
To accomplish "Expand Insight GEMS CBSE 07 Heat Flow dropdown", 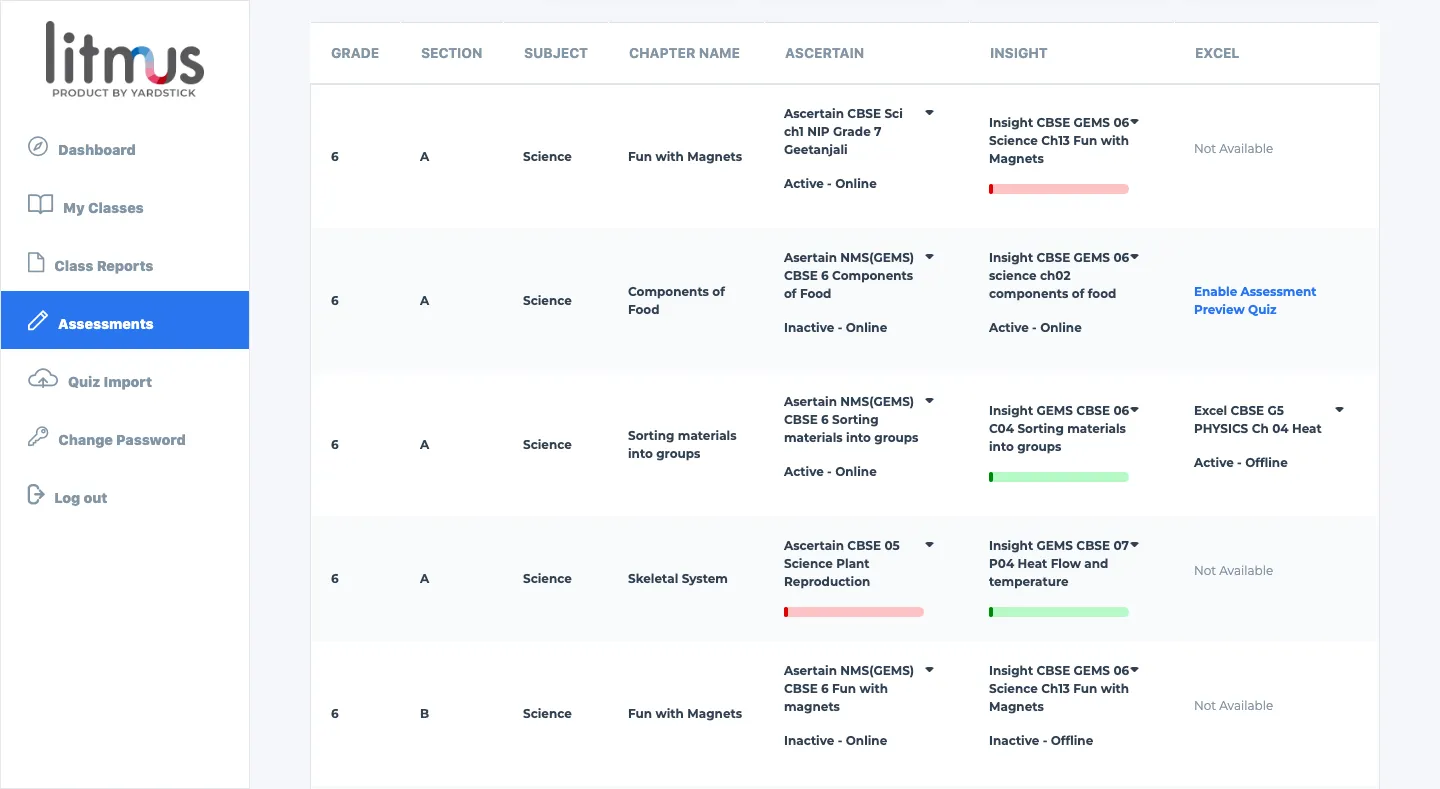I will [1133, 545].
